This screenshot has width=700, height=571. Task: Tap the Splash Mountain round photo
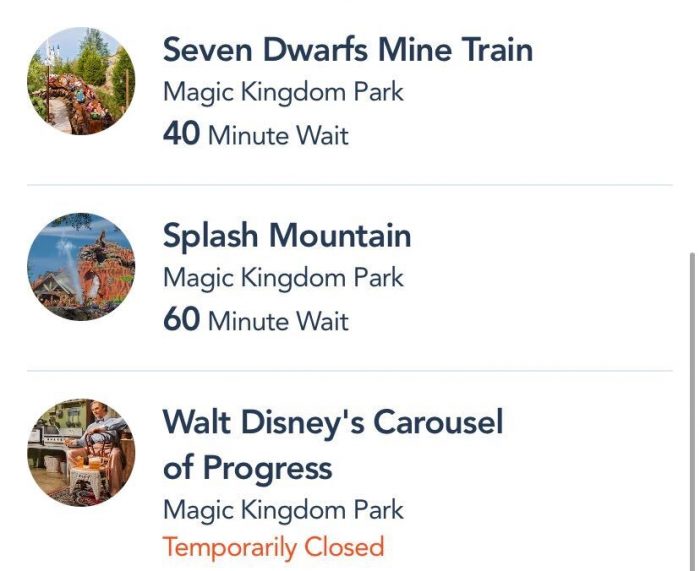click(x=80, y=266)
